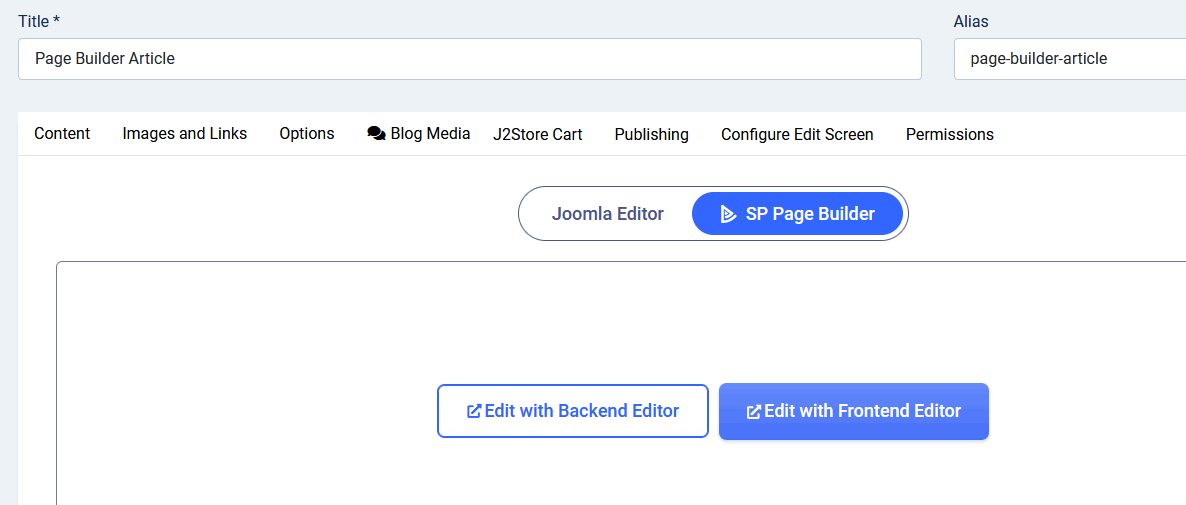Screen dimensions: 1186x505
Task: Click the speech bubbles icon beside Blog Media
Action: point(376,133)
